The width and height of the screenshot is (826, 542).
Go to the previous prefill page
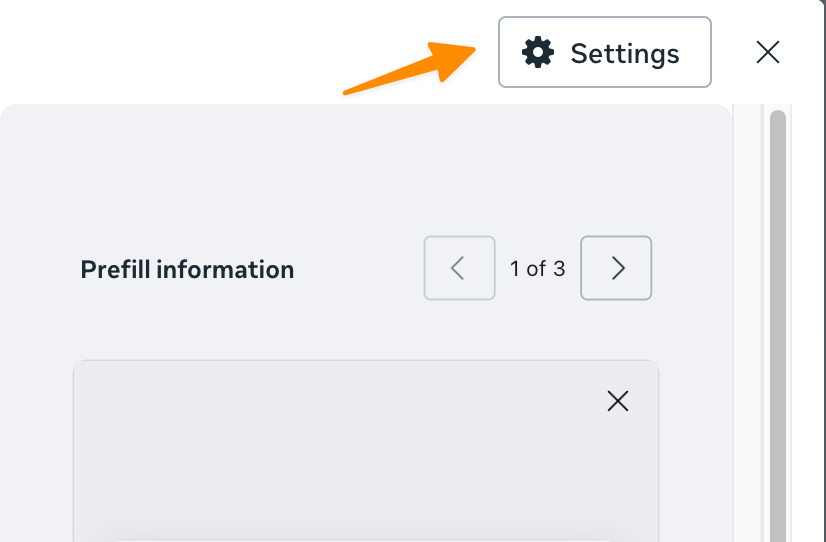click(x=459, y=268)
